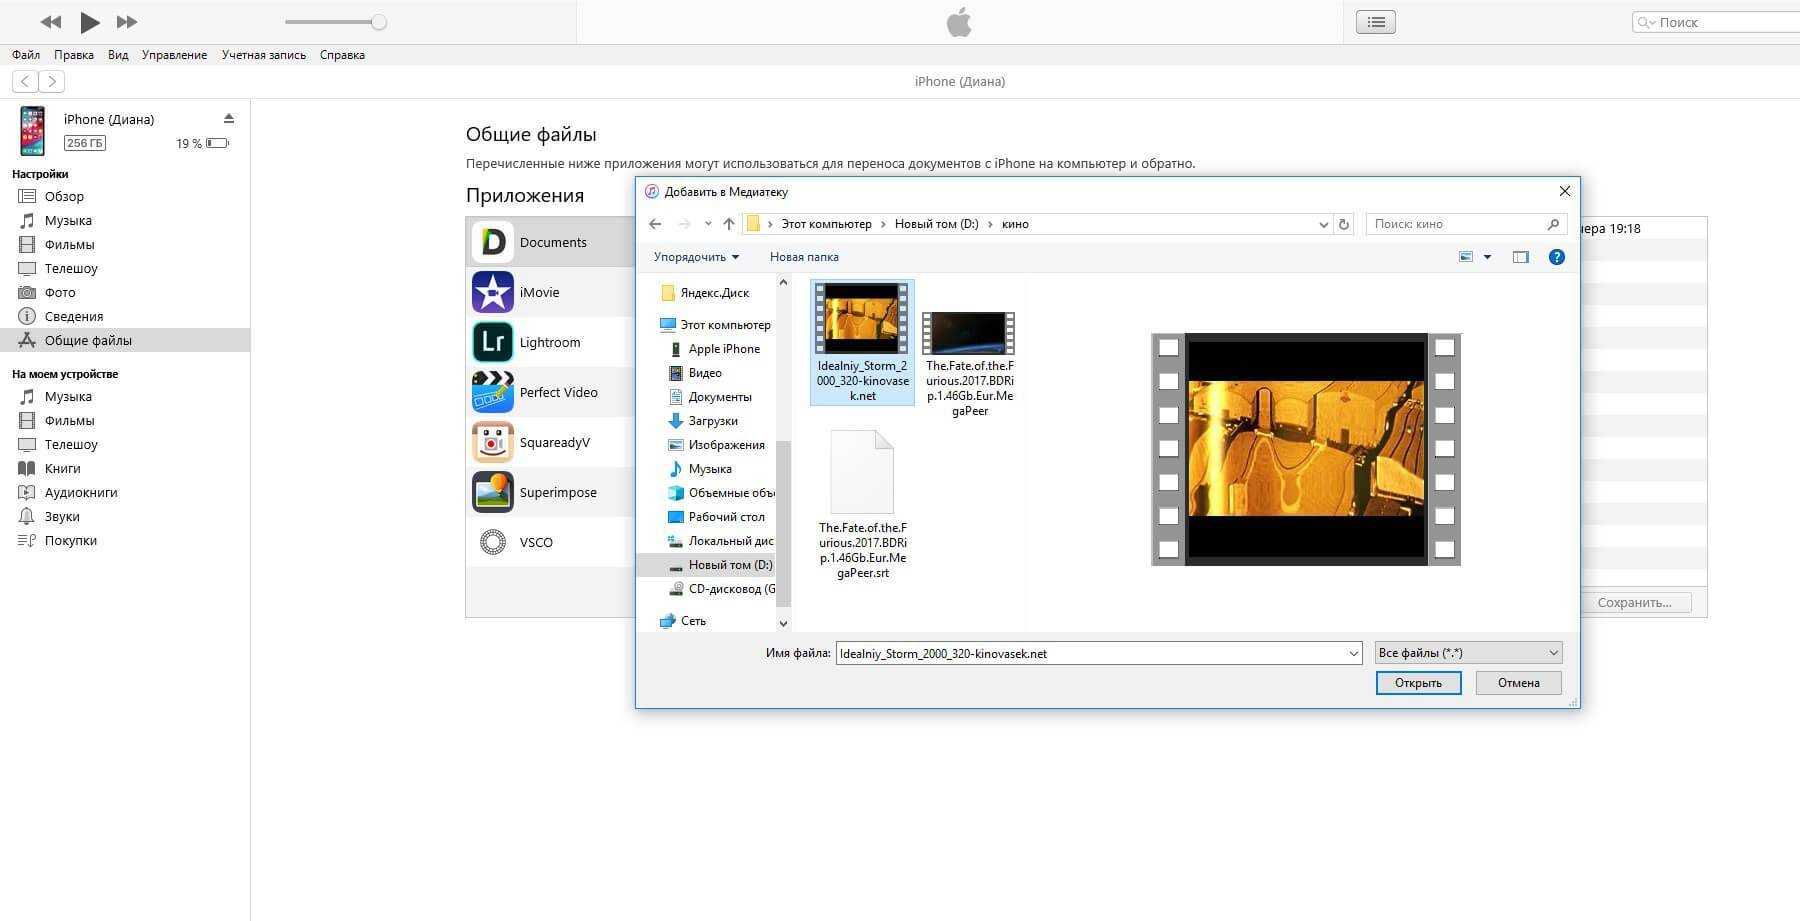Click the refresh icon beside the address path
The image size is (1800, 921).
click(x=1344, y=224)
